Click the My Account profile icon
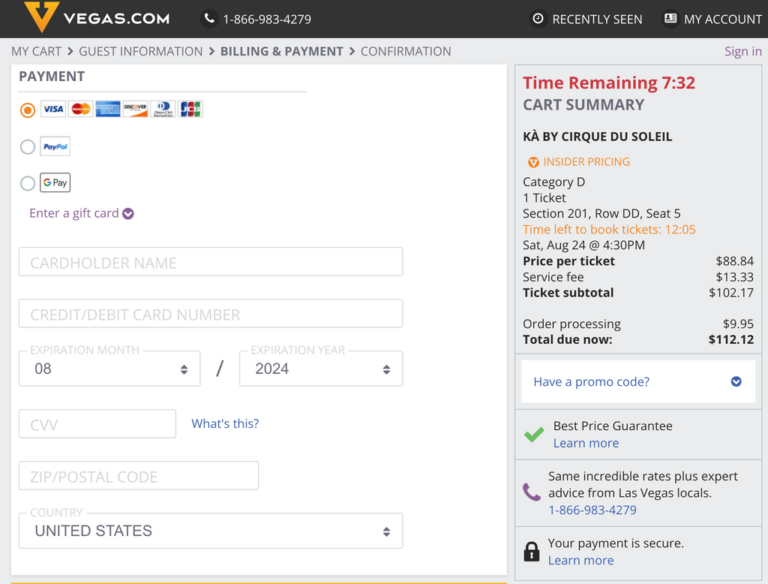 tap(670, 19)
